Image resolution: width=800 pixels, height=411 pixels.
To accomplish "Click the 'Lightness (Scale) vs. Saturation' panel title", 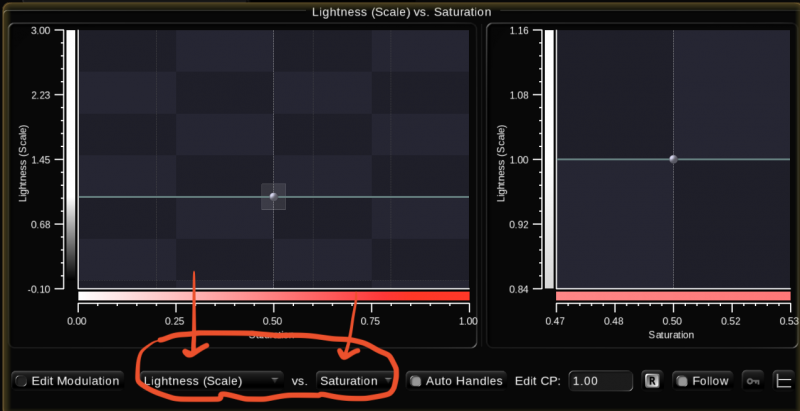I will click(x=400, y=11).
